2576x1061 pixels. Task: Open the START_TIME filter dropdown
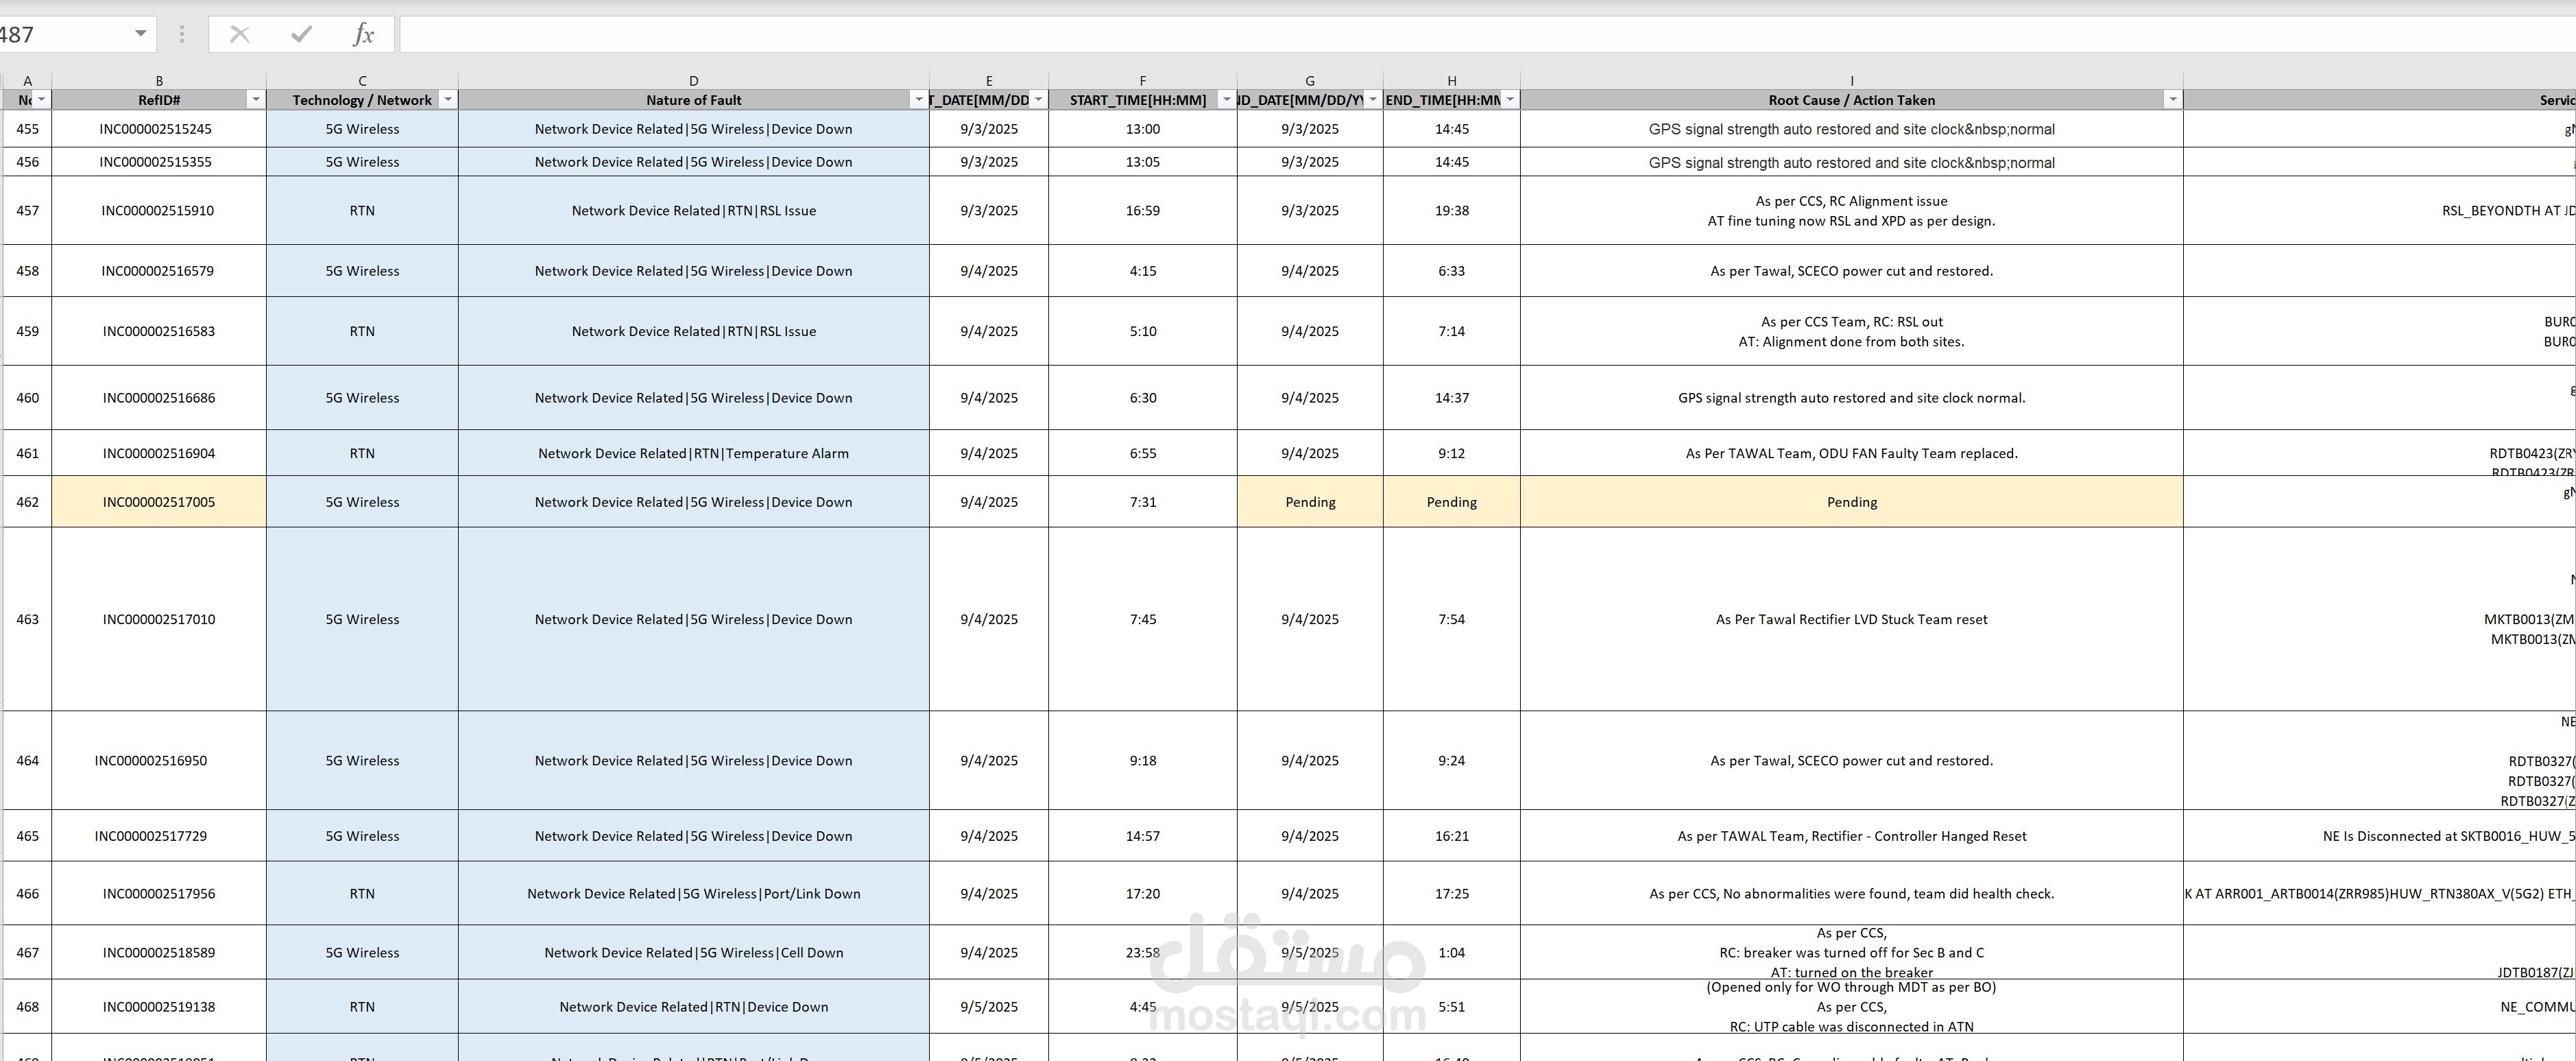coord(1226,99)
